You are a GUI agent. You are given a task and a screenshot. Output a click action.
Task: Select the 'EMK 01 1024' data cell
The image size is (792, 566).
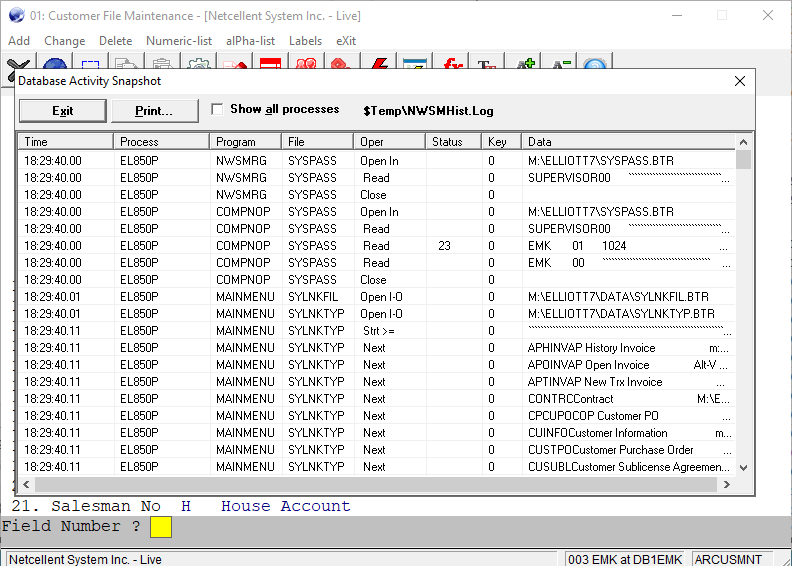[x=628, y=246]
